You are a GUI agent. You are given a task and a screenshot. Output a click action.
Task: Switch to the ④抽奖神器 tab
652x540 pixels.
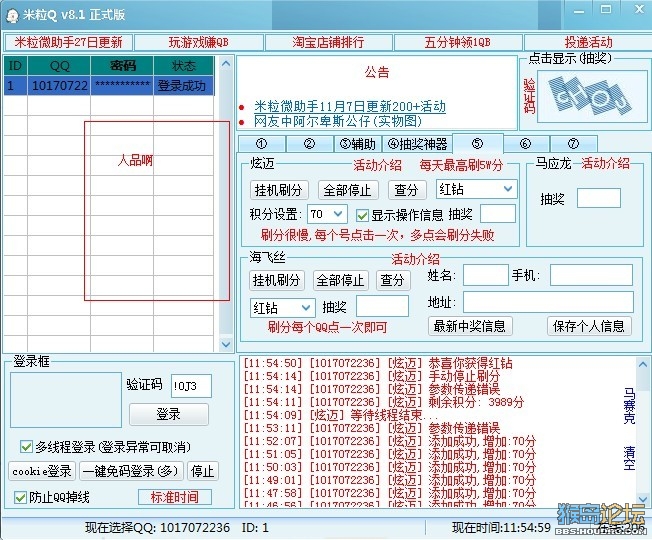(417, 144)
